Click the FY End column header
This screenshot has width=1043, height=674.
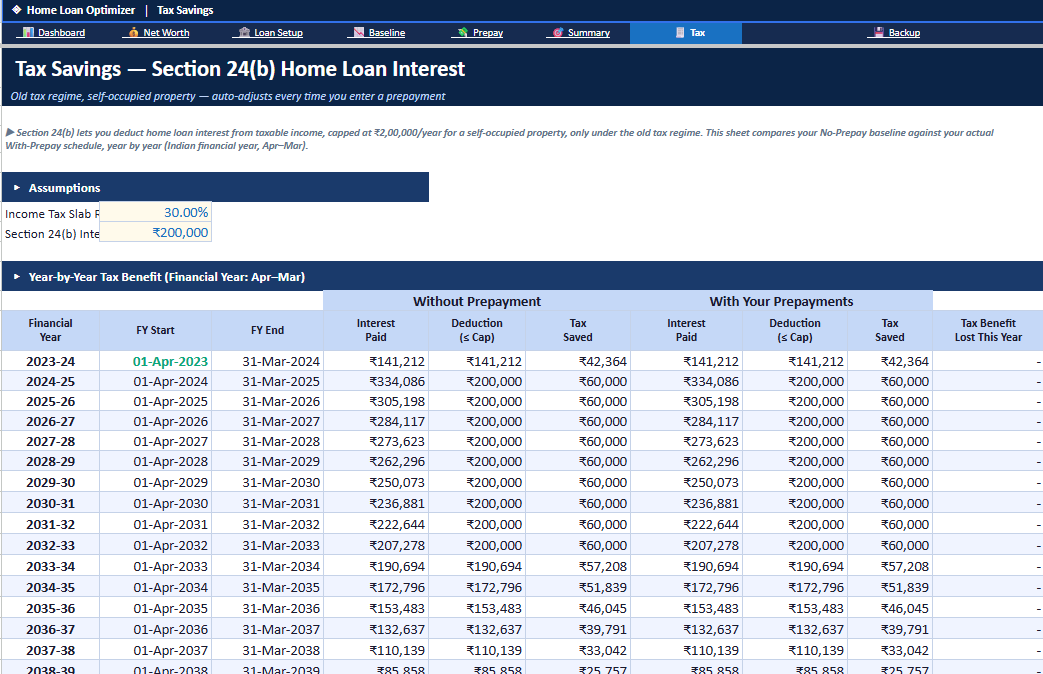pos(267,330)
